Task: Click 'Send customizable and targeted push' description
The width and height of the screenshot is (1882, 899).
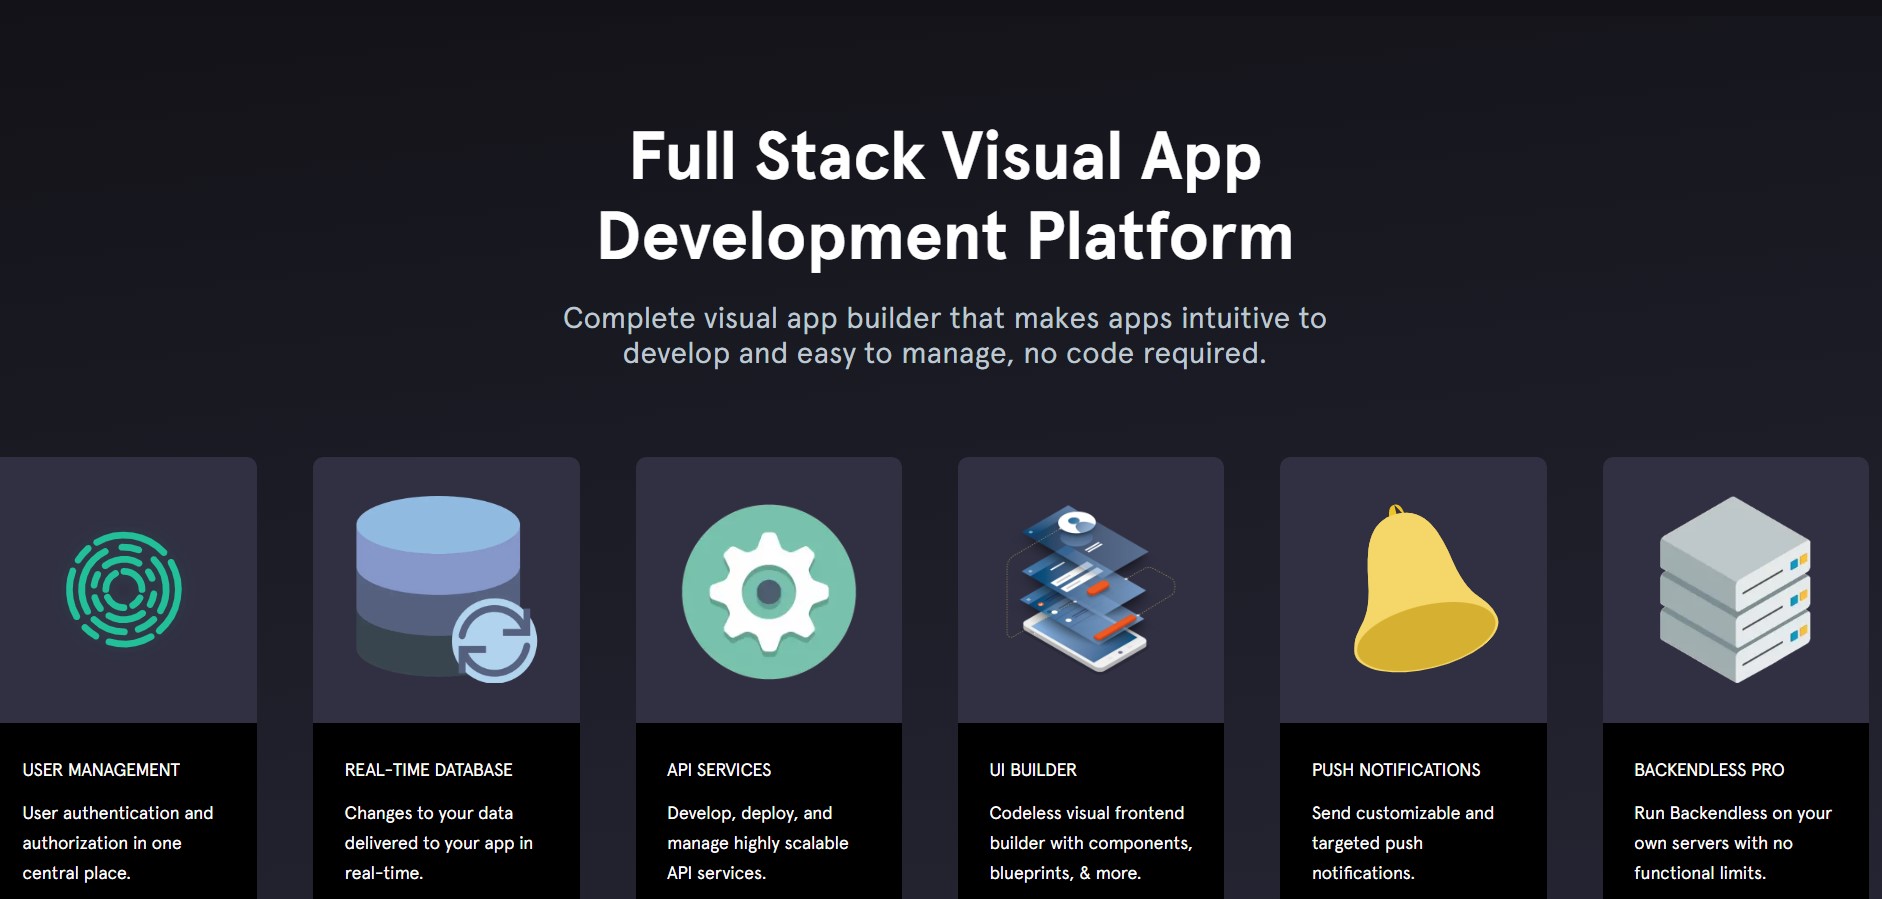Action: click(x=1403, y=843)
